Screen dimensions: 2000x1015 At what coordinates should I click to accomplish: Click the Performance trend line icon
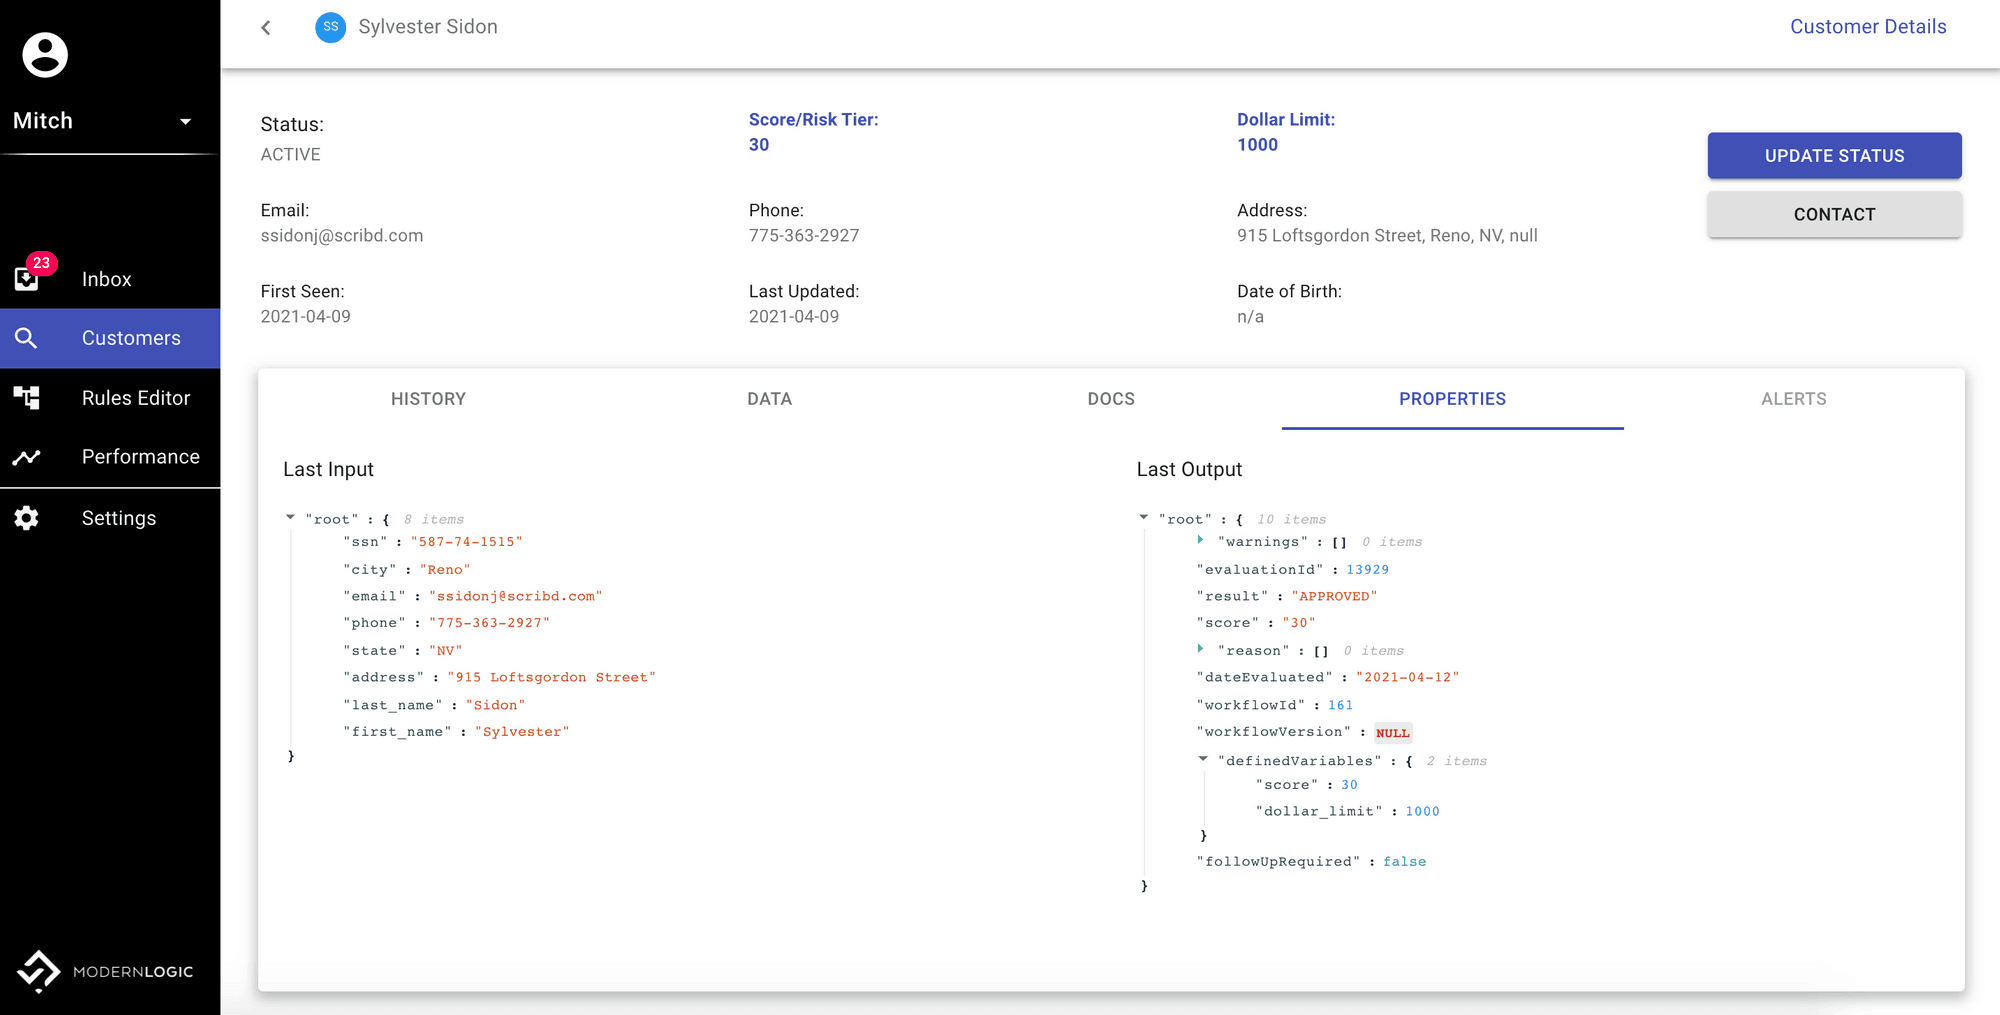tap(27, 457)
